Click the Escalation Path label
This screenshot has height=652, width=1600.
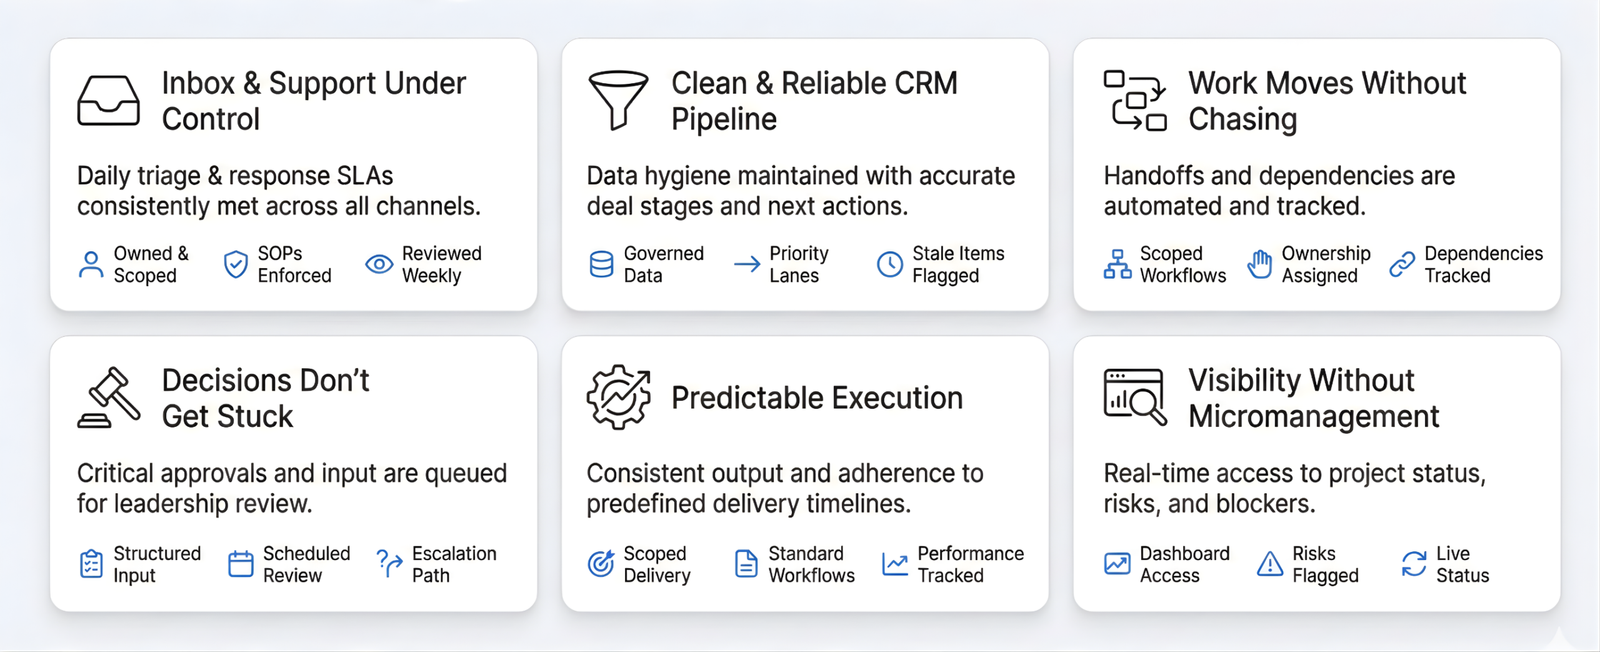pyautogui.click(x=453, y=564)
